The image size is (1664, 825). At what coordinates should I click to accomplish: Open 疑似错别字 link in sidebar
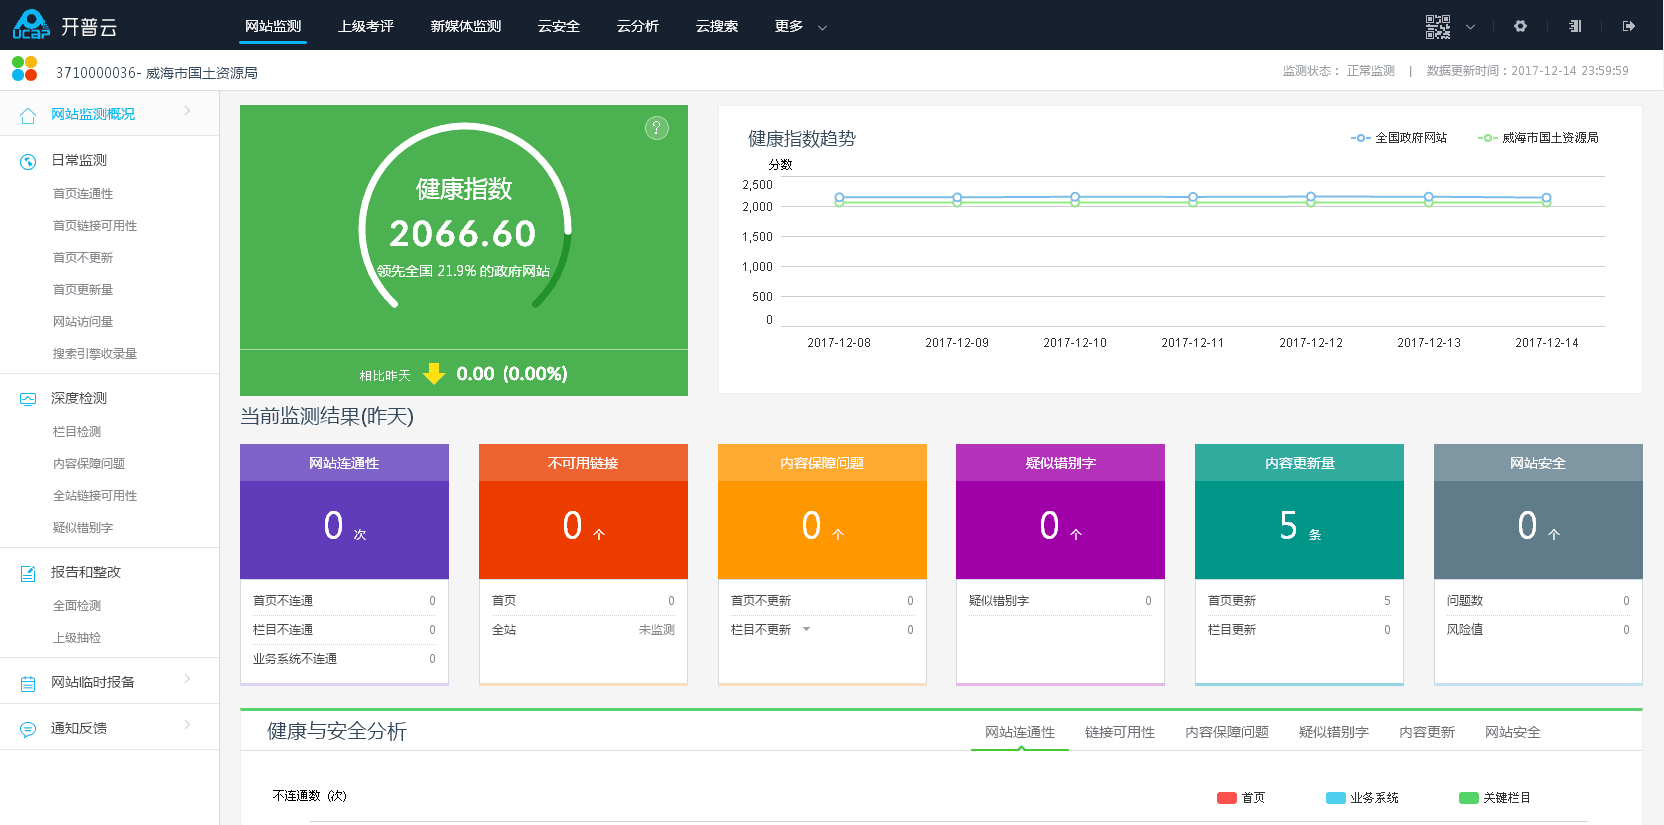tap(83, 528)
